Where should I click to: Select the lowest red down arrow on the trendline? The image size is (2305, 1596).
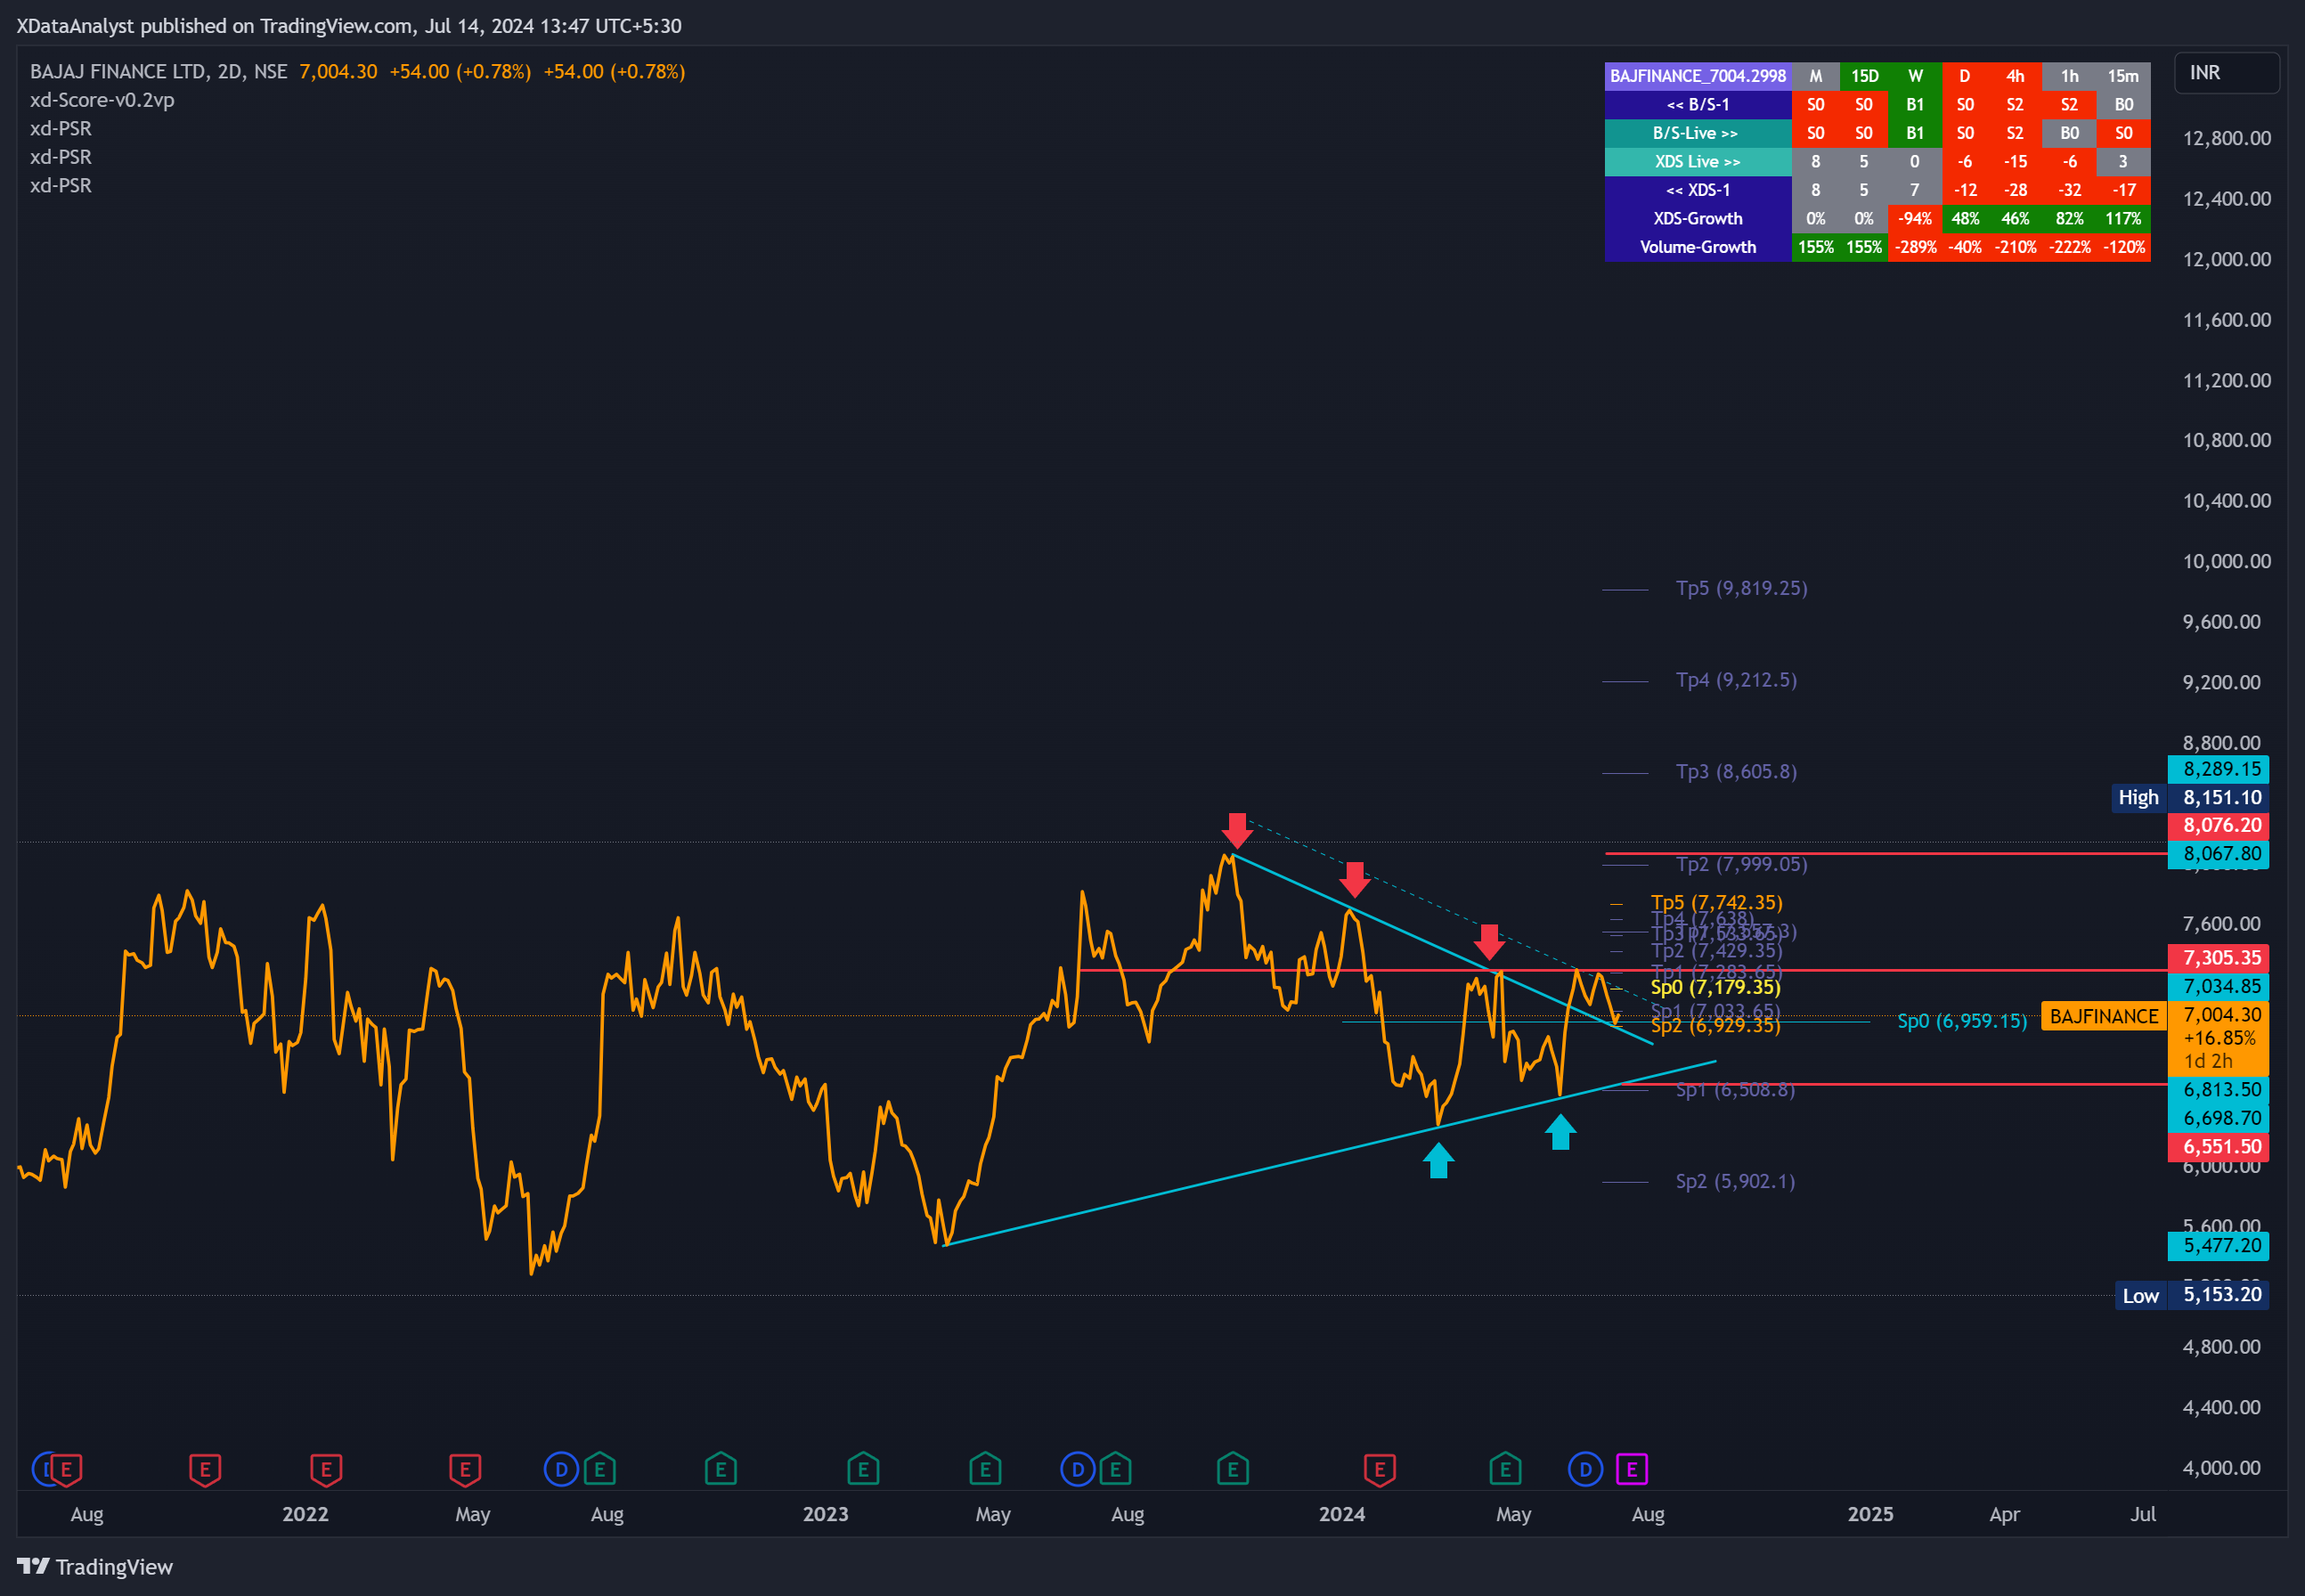(x=1489, y=942)
